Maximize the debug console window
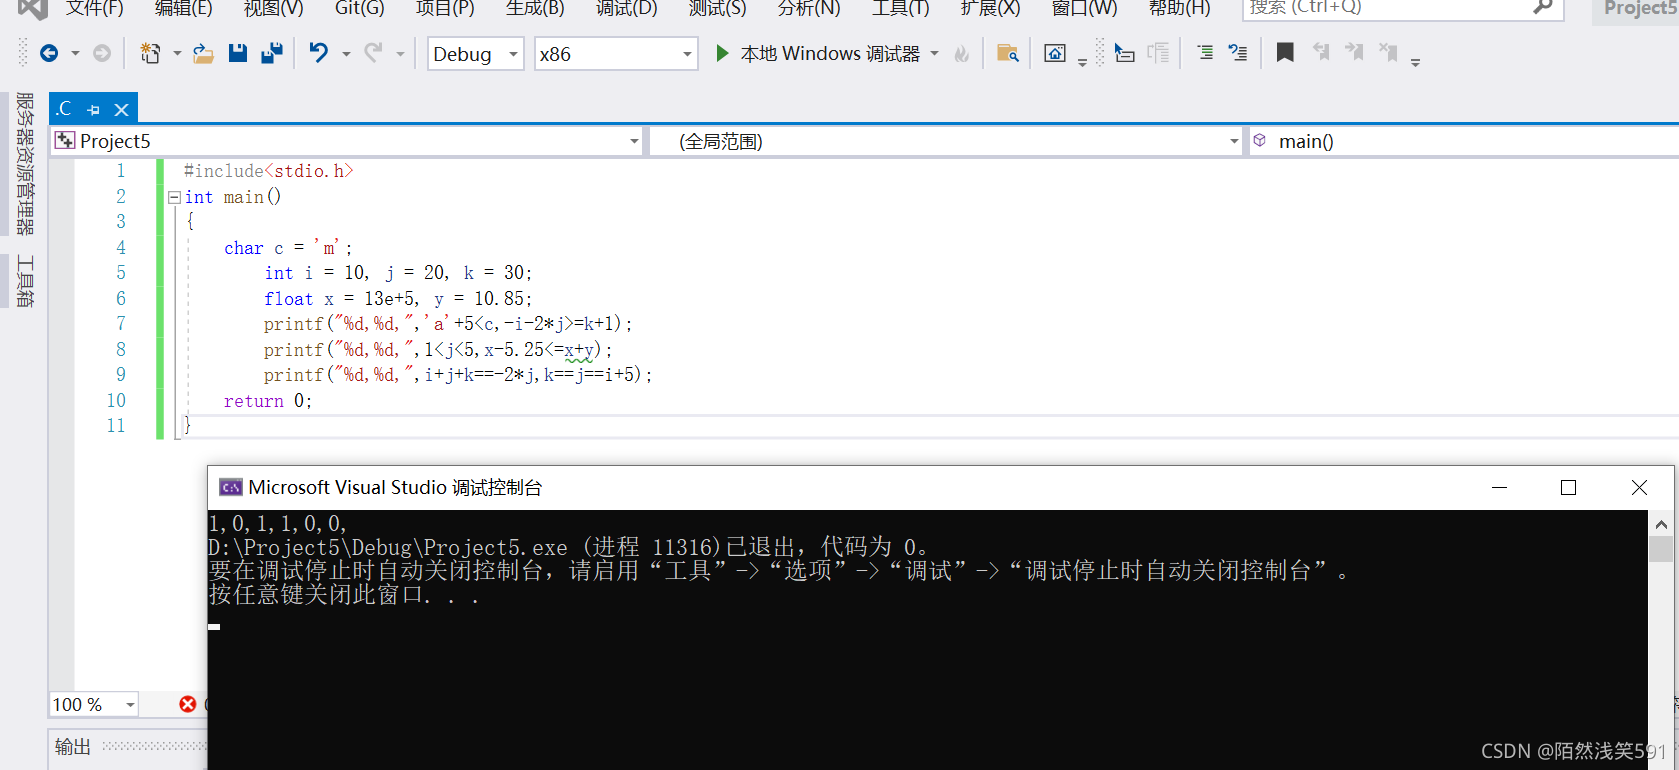 pos(1568,487)
